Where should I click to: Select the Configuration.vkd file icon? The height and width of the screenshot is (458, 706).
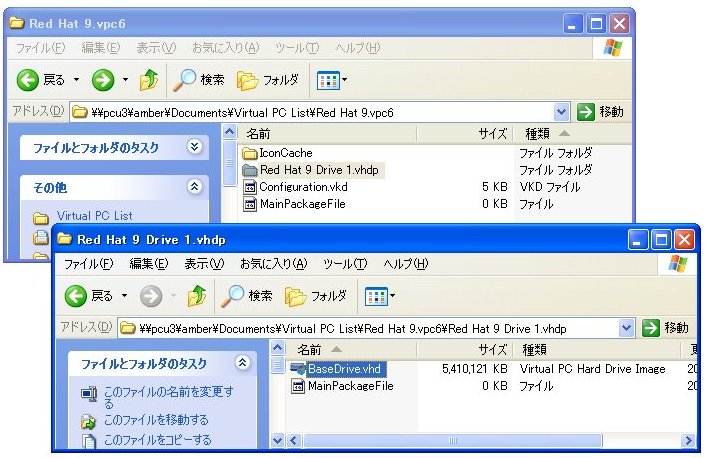[250, 187]
